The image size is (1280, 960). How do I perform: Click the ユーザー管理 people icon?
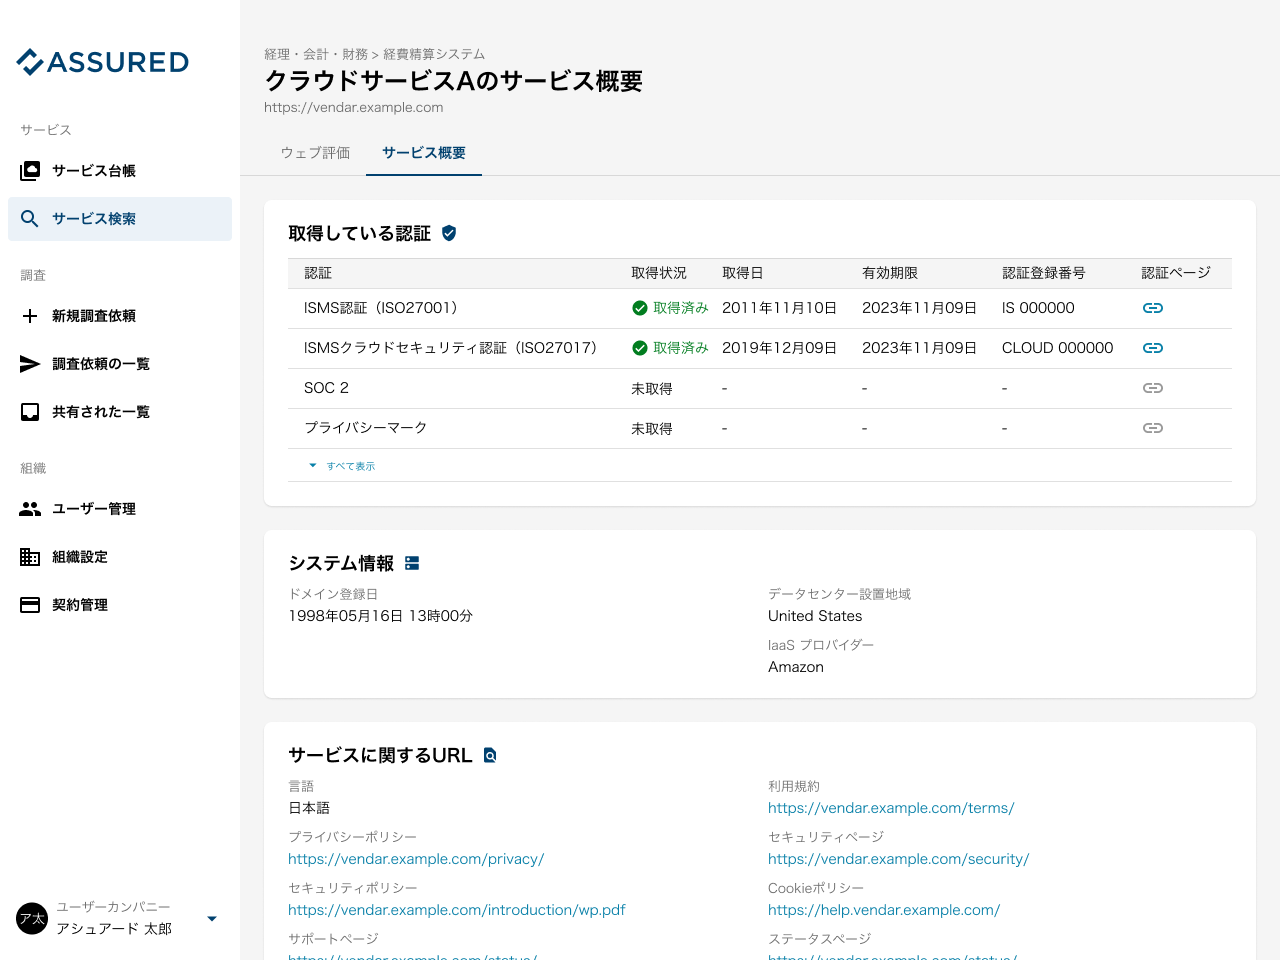[29, 508]
